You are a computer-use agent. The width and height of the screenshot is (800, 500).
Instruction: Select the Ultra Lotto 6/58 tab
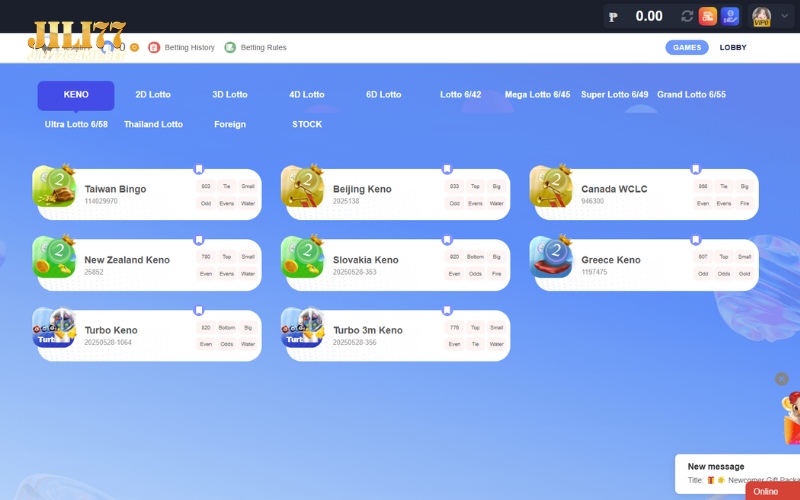tap(76, 124)
